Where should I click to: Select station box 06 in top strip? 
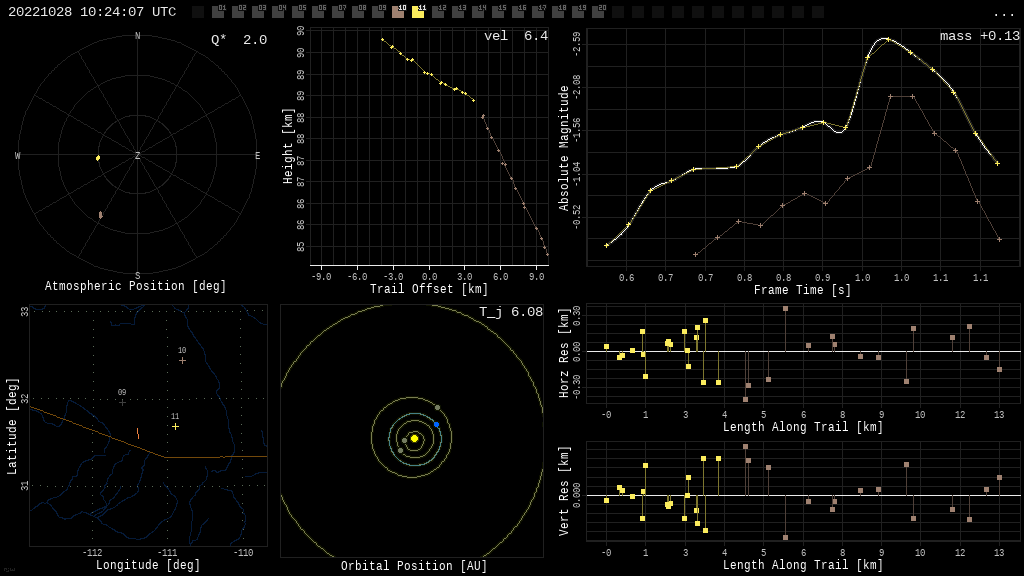click(x=318, y=12)
